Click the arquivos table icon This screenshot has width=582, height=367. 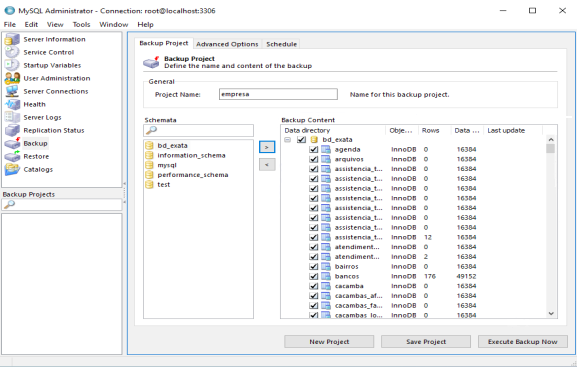(326, 159)
